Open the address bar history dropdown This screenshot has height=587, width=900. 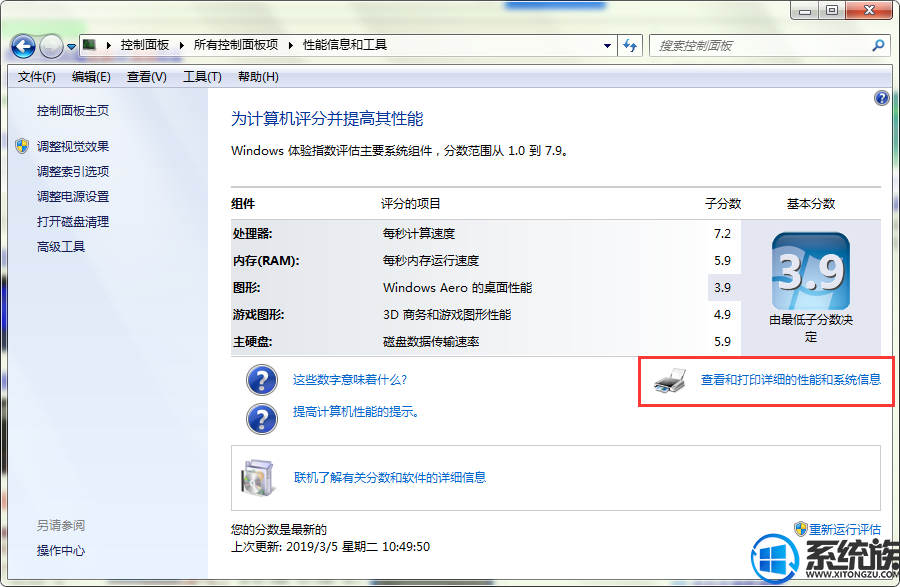[607, 46]
